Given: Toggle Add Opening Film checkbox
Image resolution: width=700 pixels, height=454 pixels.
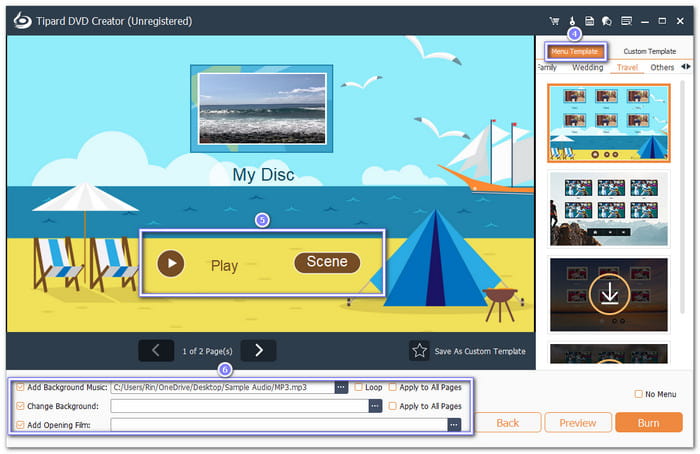Looking at the screenshot, I should click(20, 425).
